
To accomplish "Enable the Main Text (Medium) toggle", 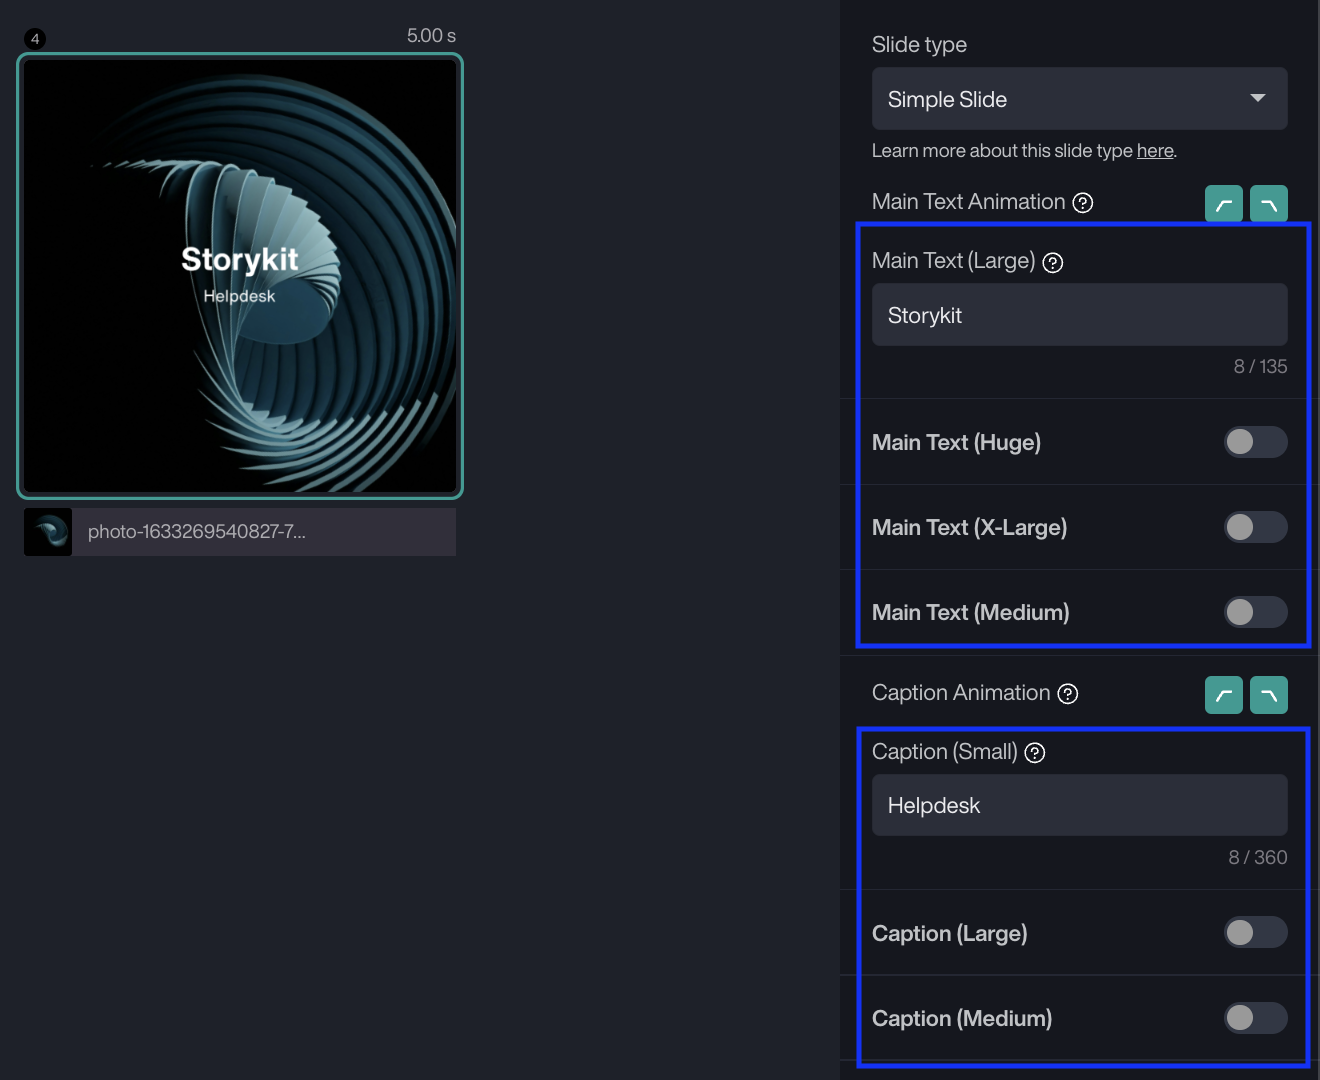I will [x=1255, y=612].
